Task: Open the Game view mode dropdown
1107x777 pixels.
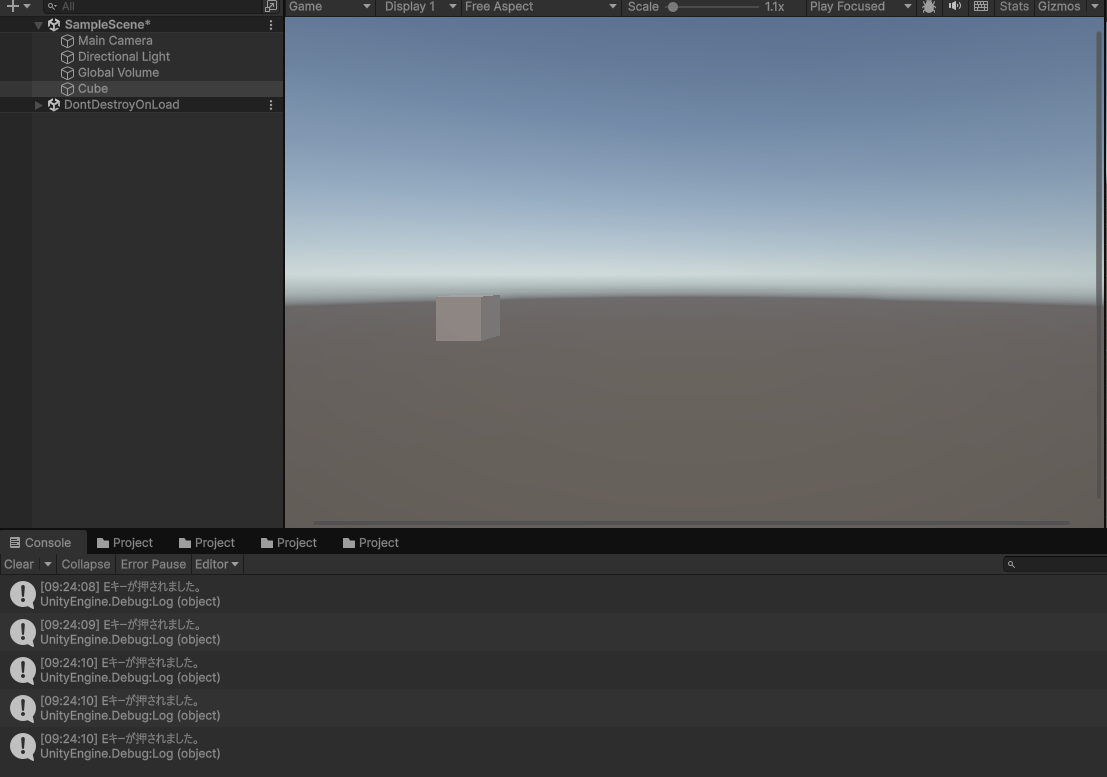Action: point(329,6)
